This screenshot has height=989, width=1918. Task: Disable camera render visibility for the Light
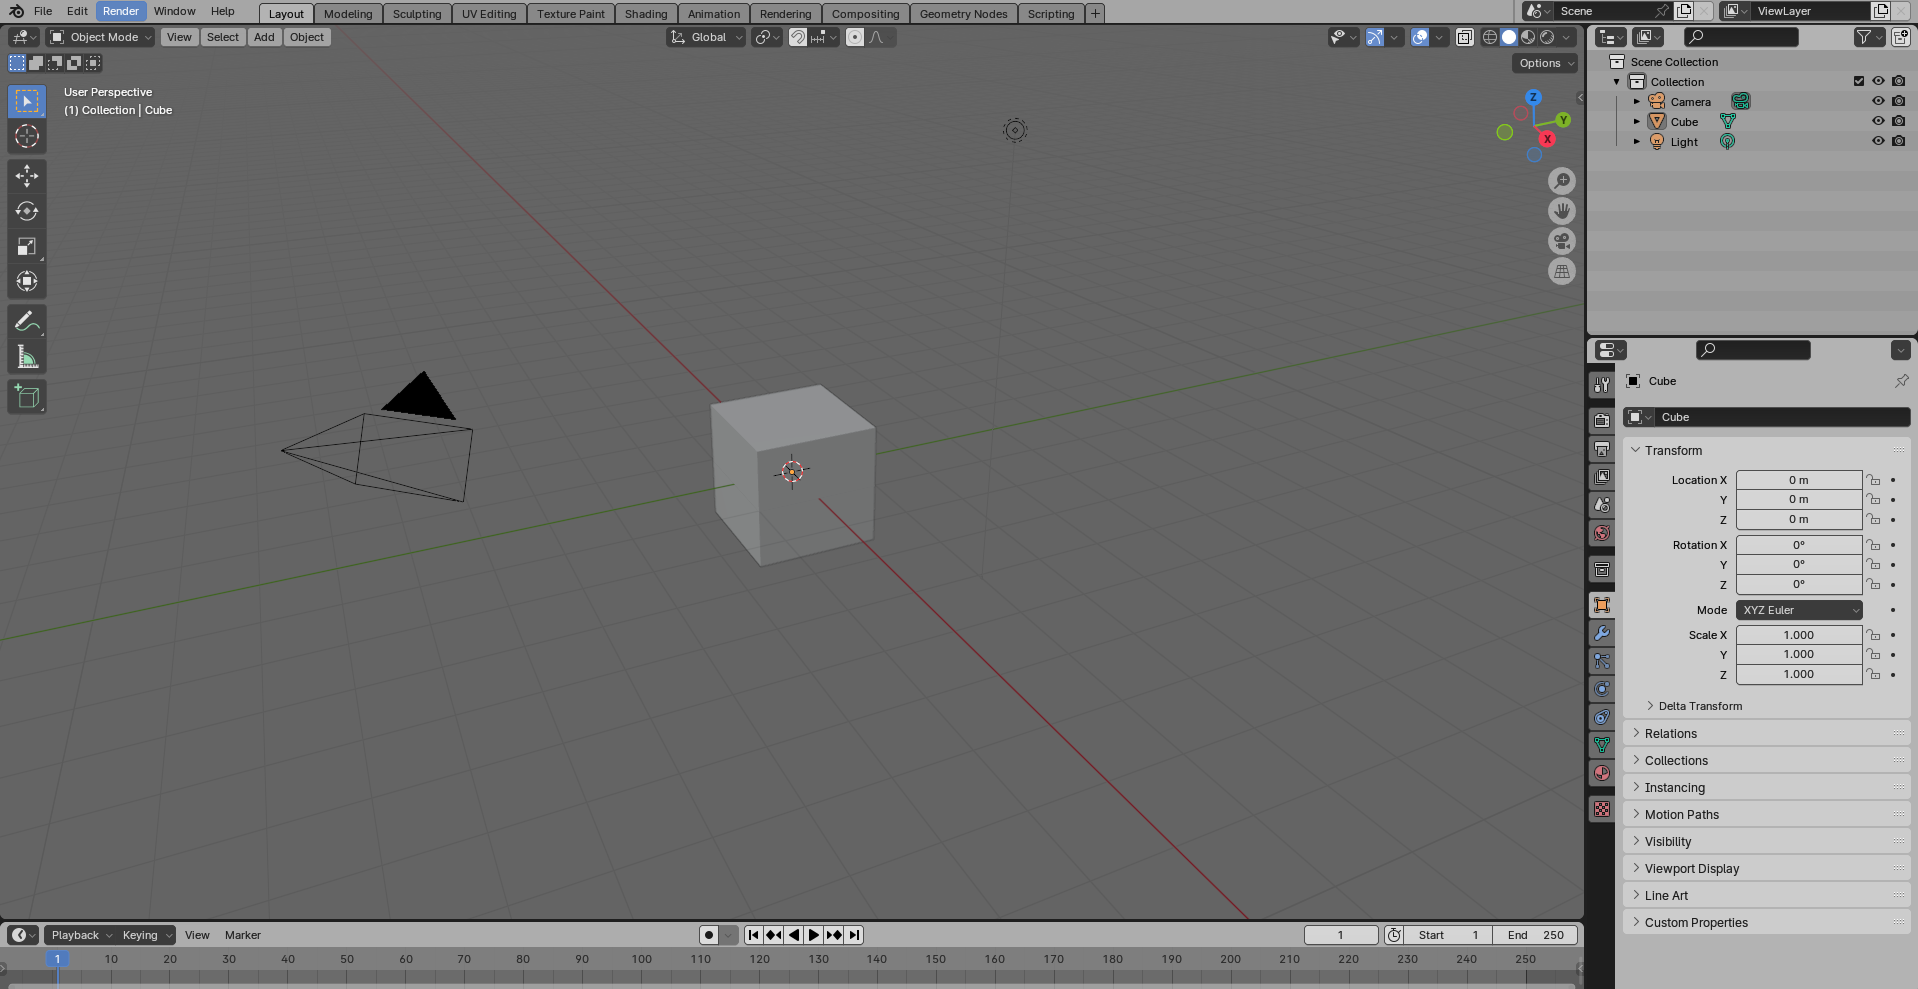1898,141
